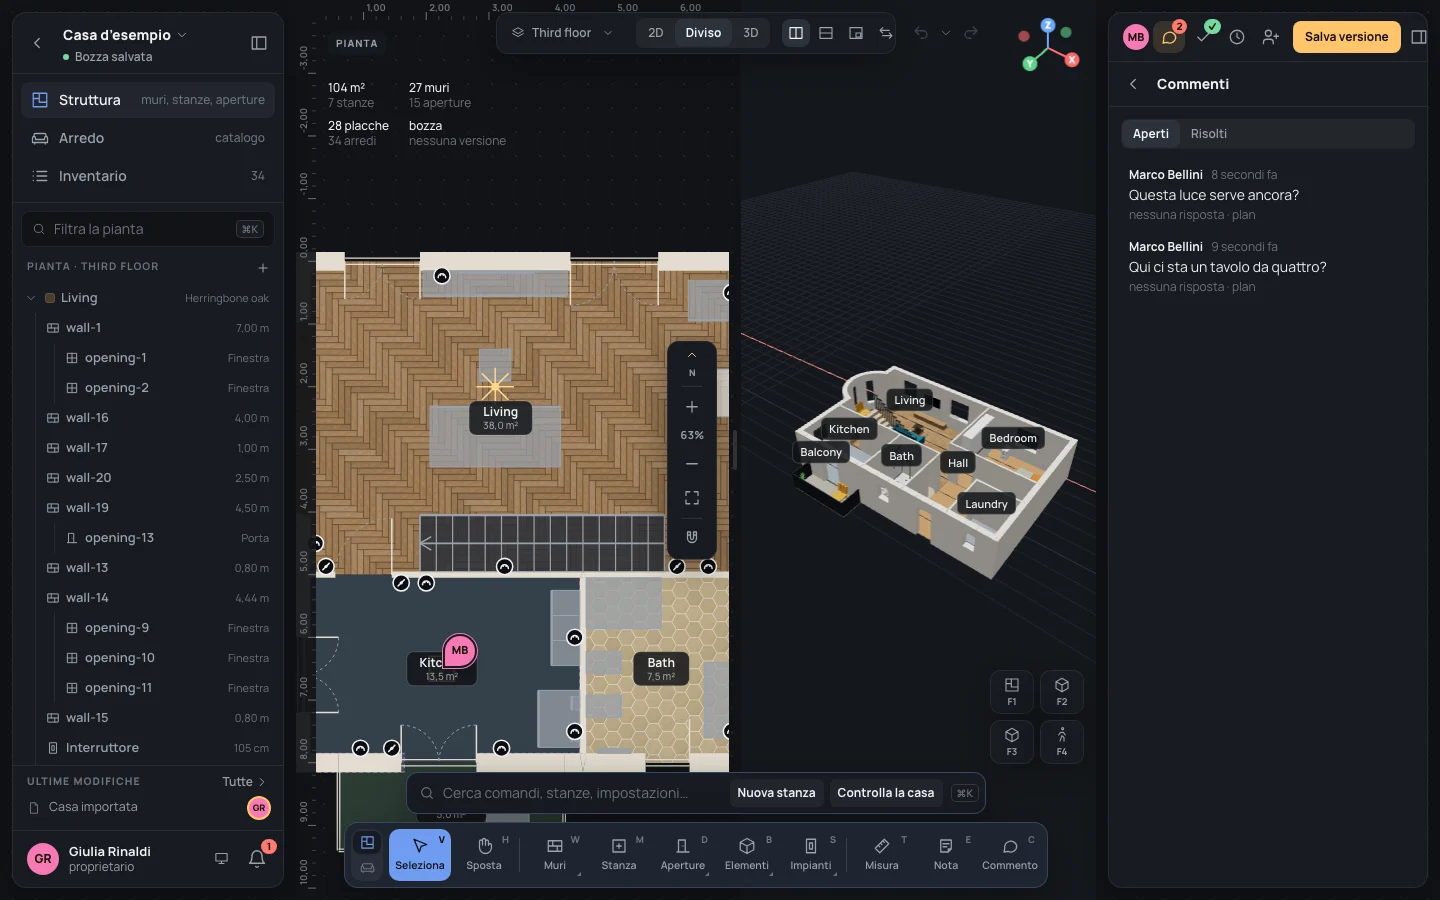Collapse the Living room tree node

pyautogui.click(x=31, y=298)
